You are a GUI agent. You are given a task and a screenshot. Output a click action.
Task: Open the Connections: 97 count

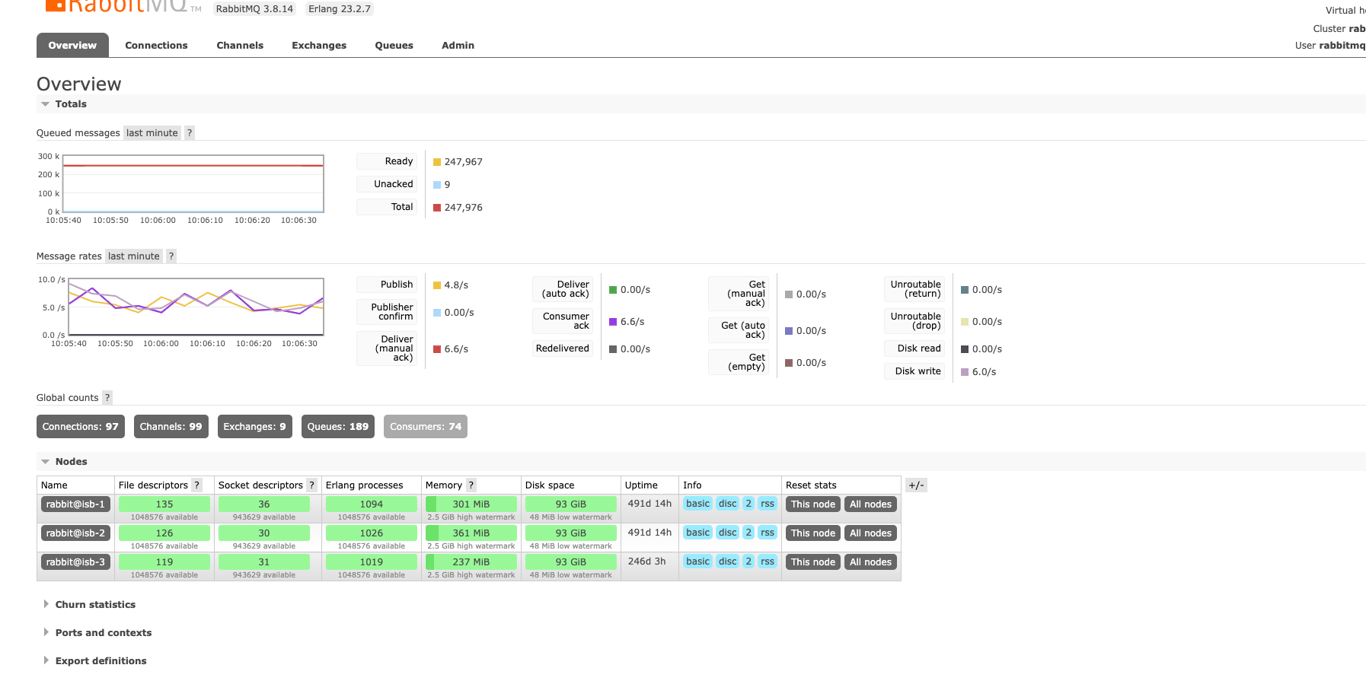pyautogui.click(x=80, y=427)
